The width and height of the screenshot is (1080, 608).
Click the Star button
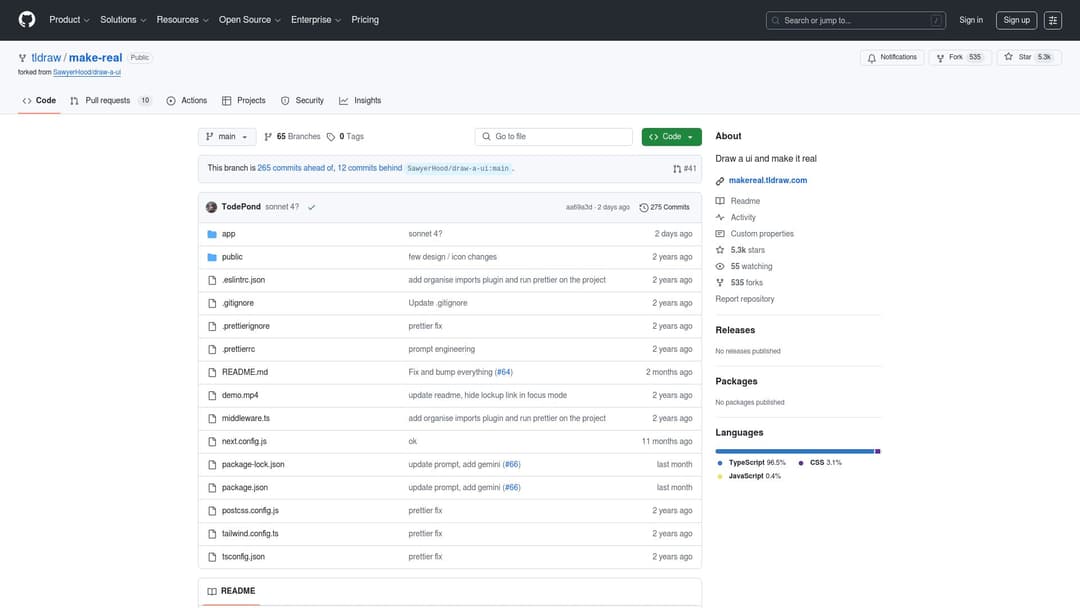tap(1028, 58)
